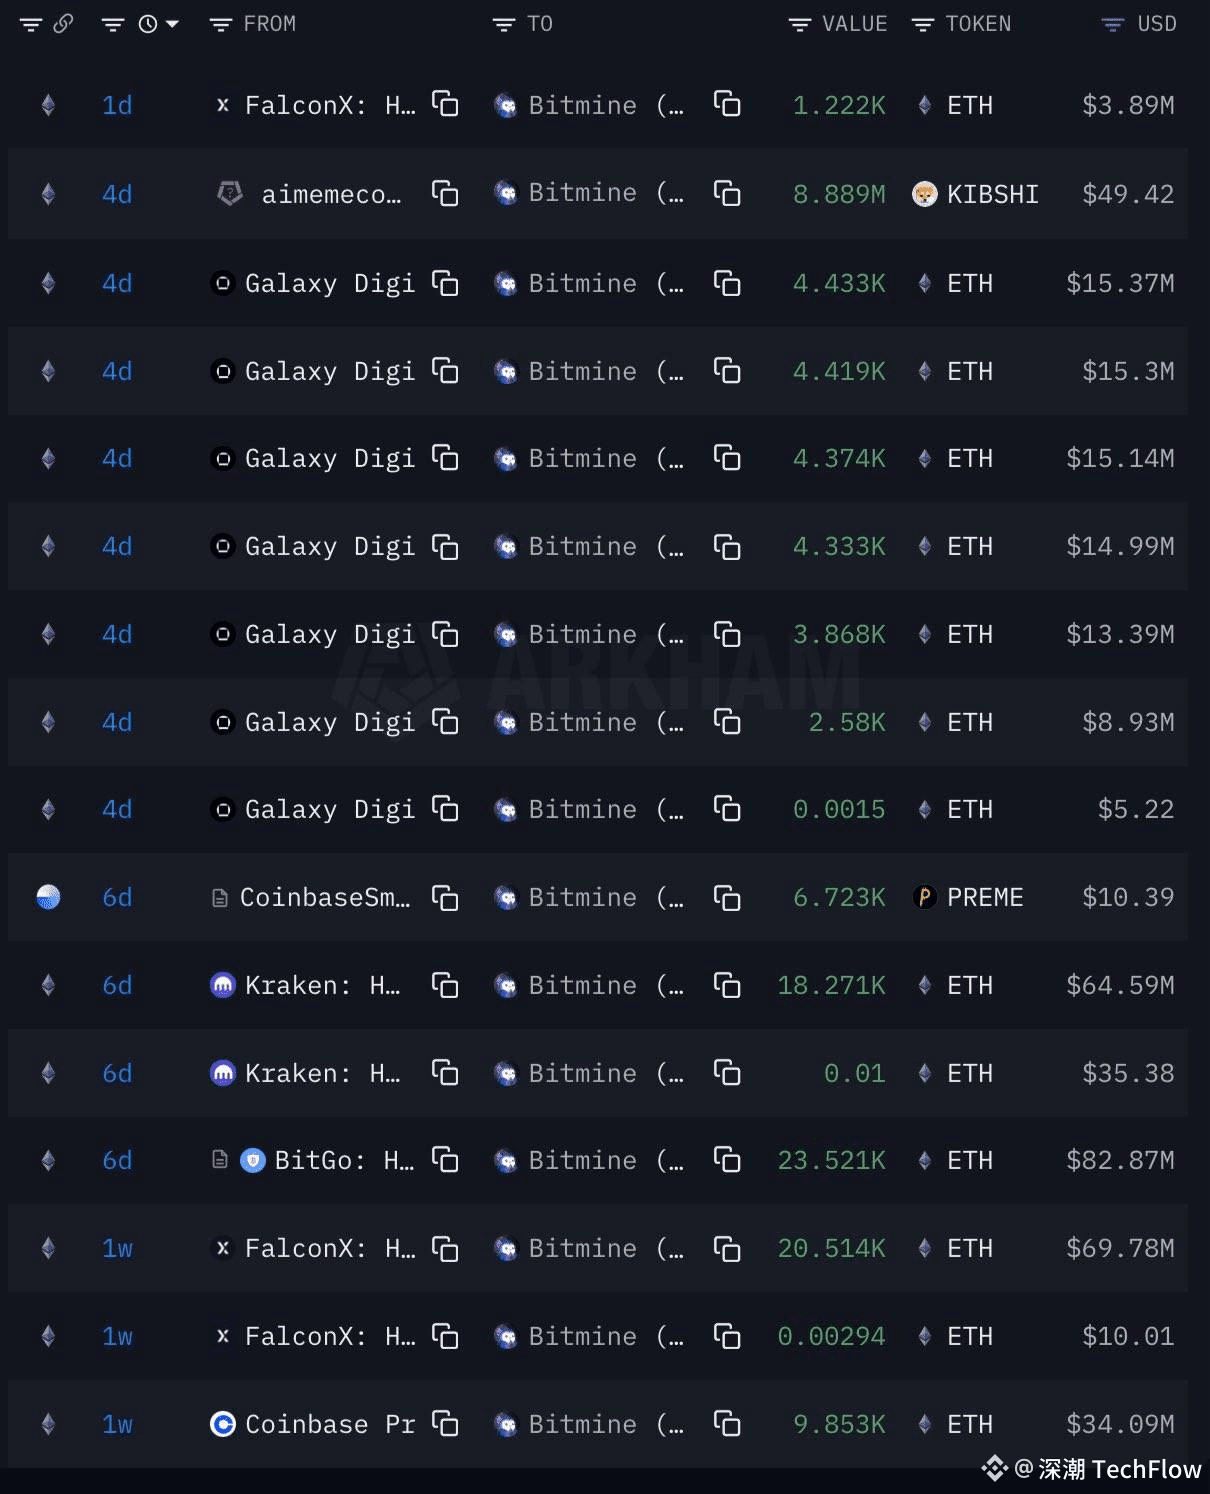Filter by the USD column
Viewport: 1210px width, 1494px height.
pos(1112,24)
